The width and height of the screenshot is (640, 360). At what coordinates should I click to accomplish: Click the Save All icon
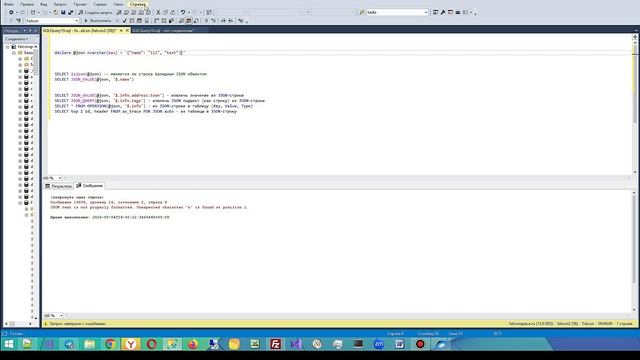point(70,13)
